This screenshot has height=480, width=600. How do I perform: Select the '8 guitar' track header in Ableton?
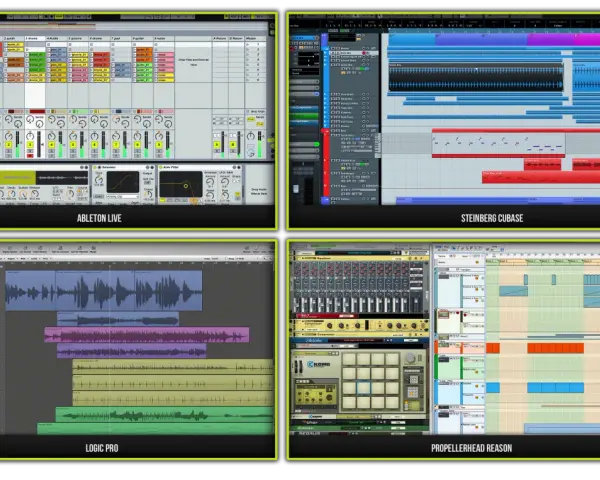pos(142,39)
